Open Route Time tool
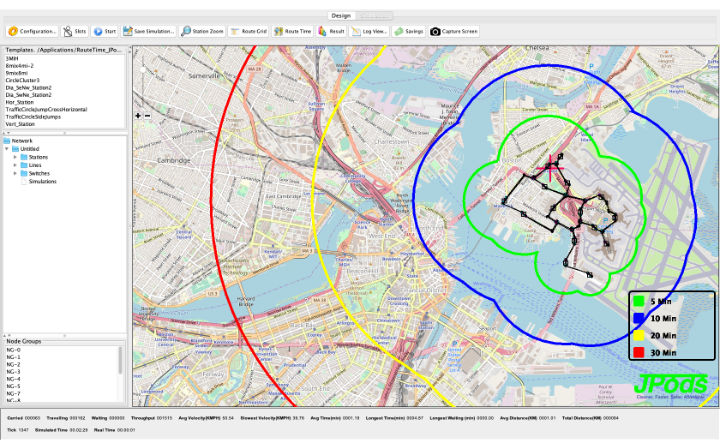The width and height of the screenshot is (720, 440). coord(292,31)
